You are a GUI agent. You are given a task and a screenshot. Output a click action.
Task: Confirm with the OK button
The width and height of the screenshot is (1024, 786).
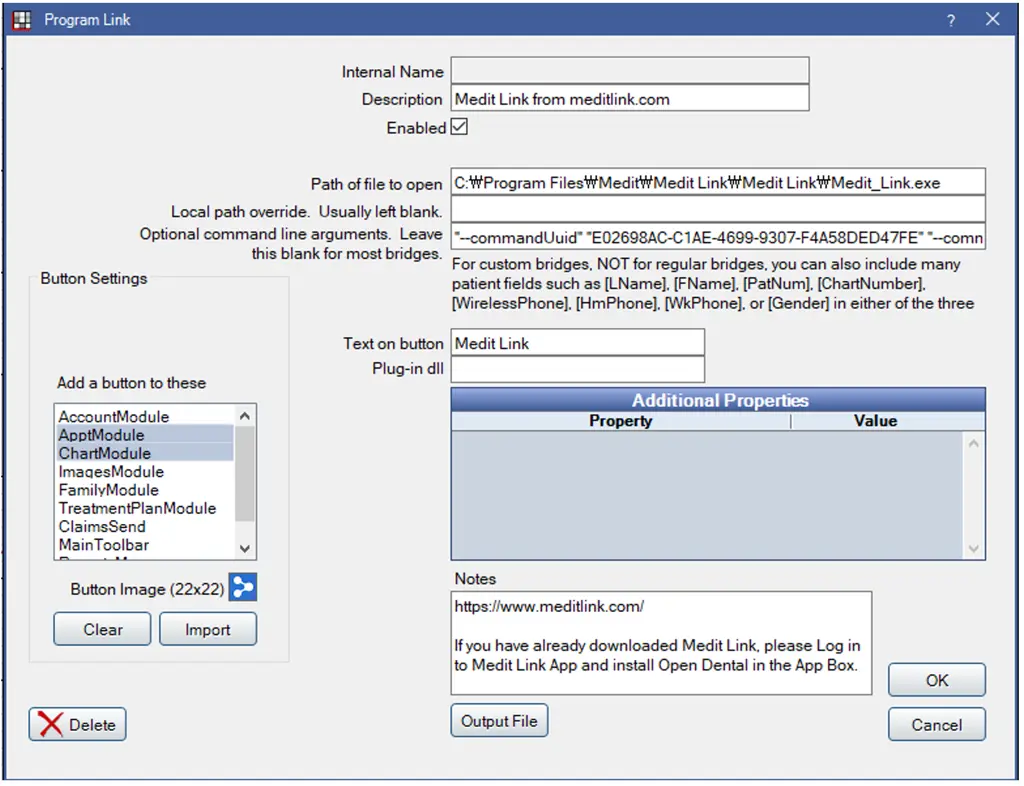(936, 680)
